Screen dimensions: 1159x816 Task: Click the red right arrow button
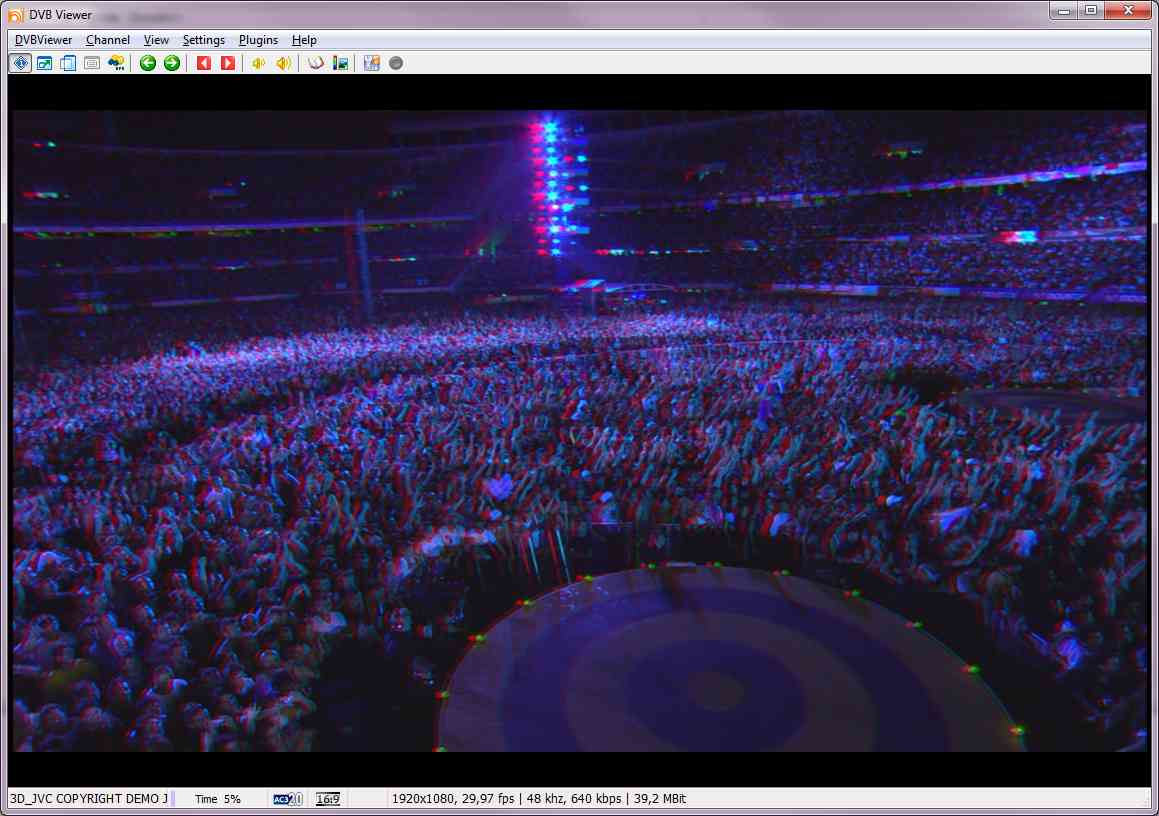click(228, 64)
